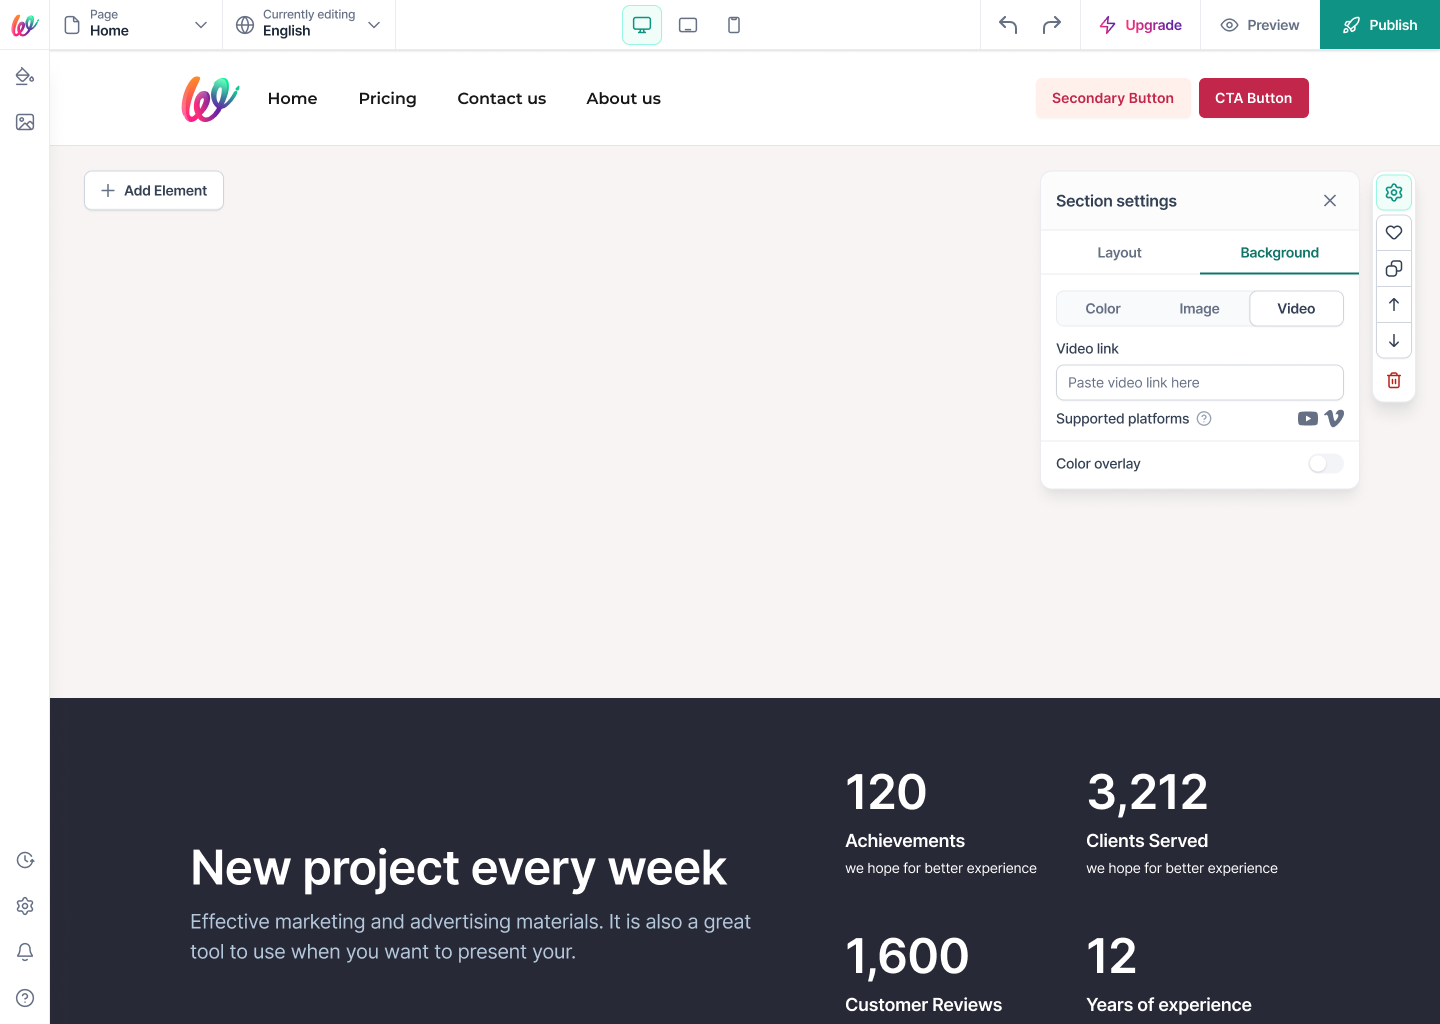1440x1024 pixels.
Task: Click the CTA Button in header
Action: coord(1254,98)
